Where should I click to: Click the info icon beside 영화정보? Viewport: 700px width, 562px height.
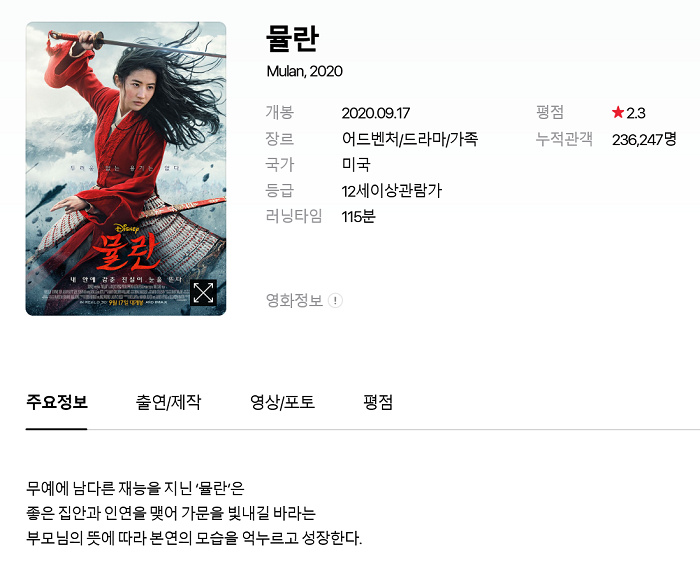[x=335, y=300]
